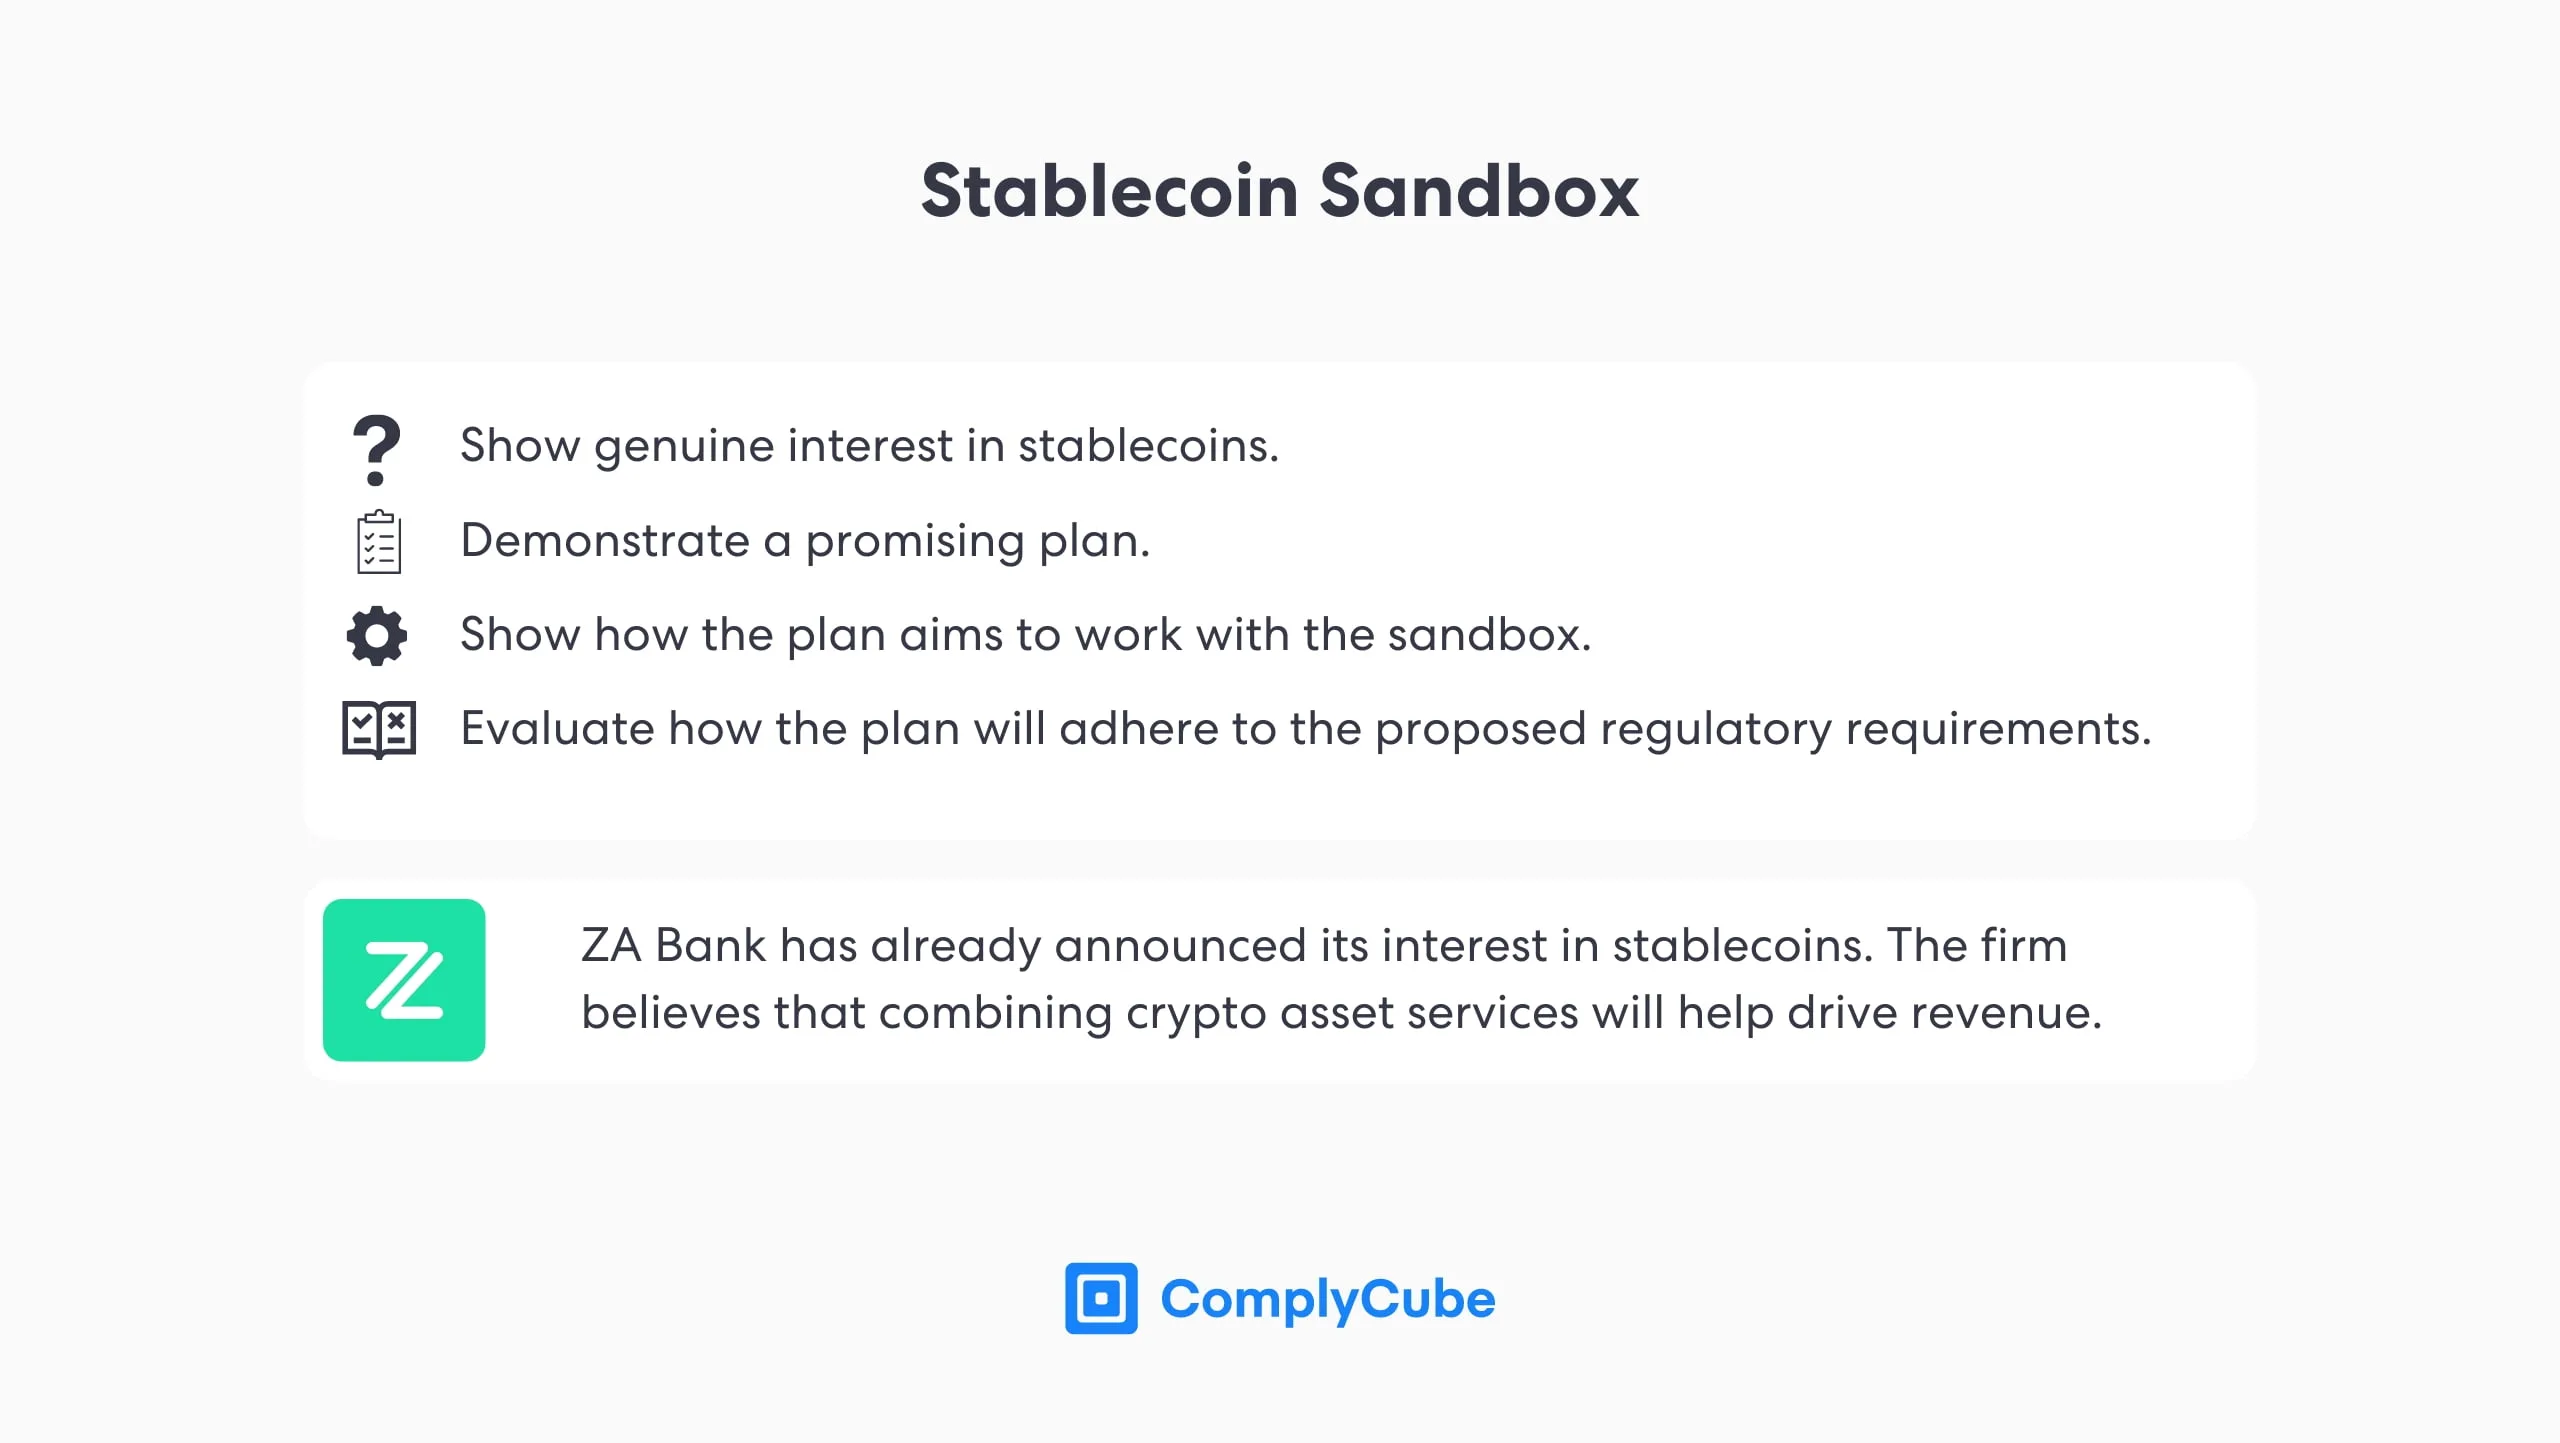2560x1443 pixels.
Task: Click the question mark icon
Action: (x=376, y=450)
